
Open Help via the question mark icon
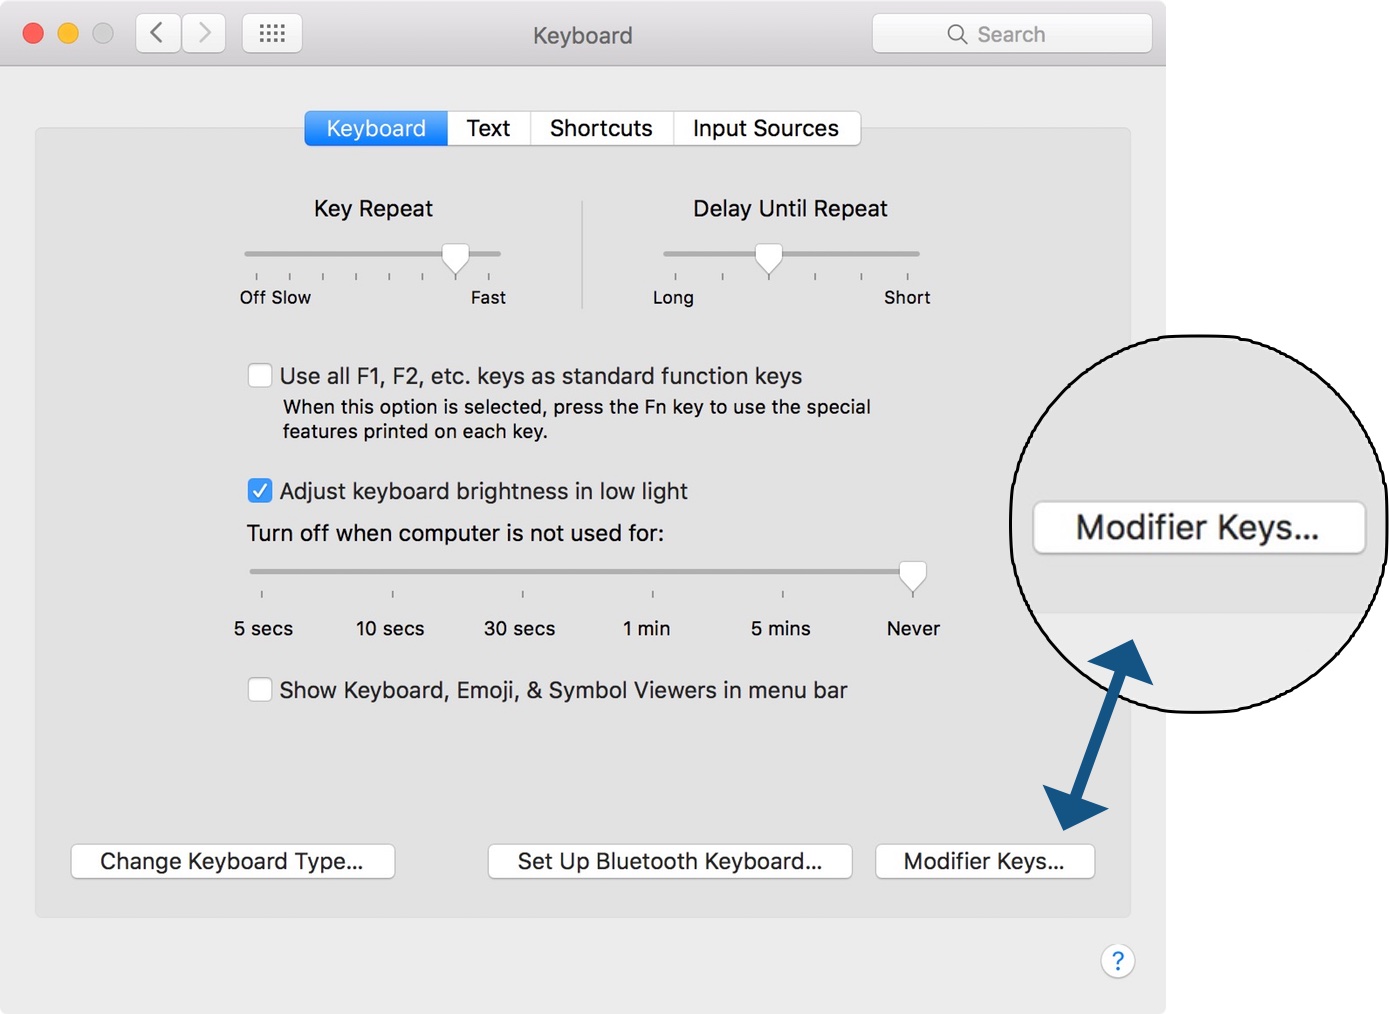click(x=1117, y=960)
